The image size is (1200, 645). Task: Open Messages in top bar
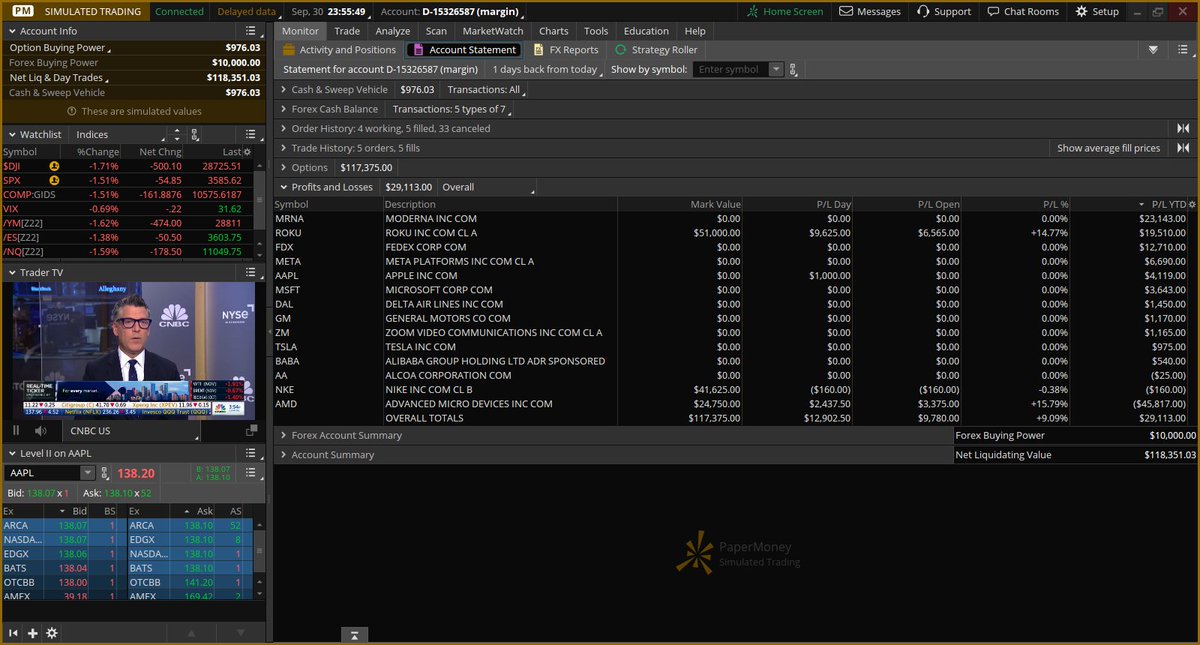coord(870,11)
